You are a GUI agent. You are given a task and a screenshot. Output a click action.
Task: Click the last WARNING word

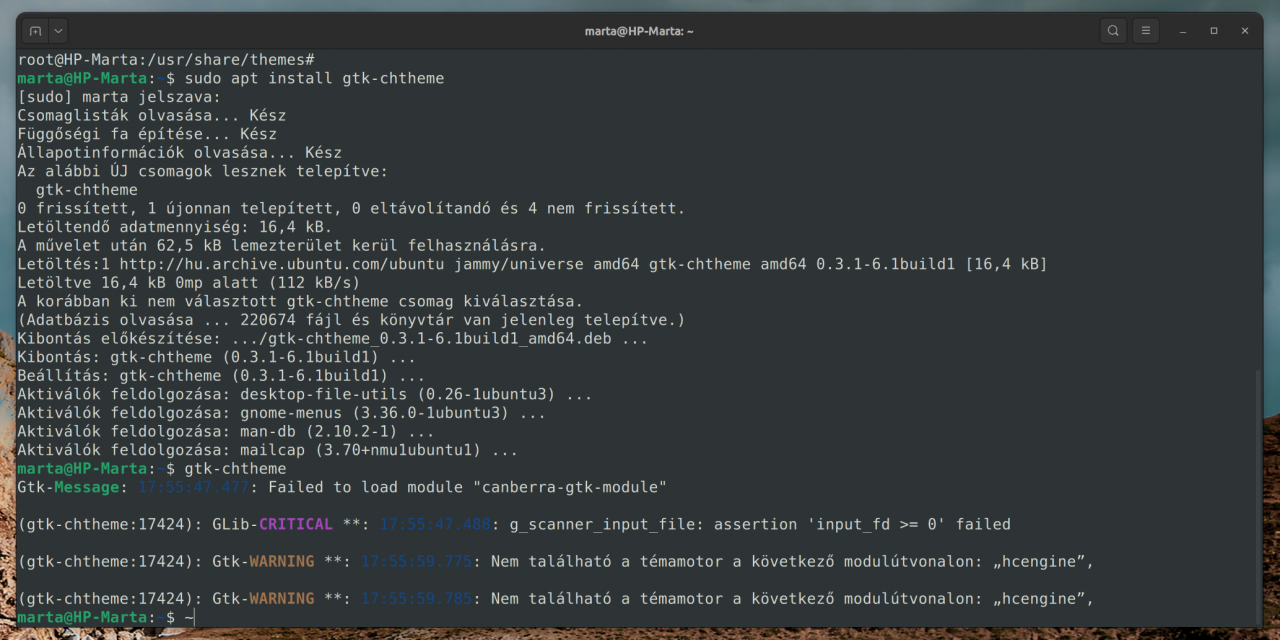(282, 599)
